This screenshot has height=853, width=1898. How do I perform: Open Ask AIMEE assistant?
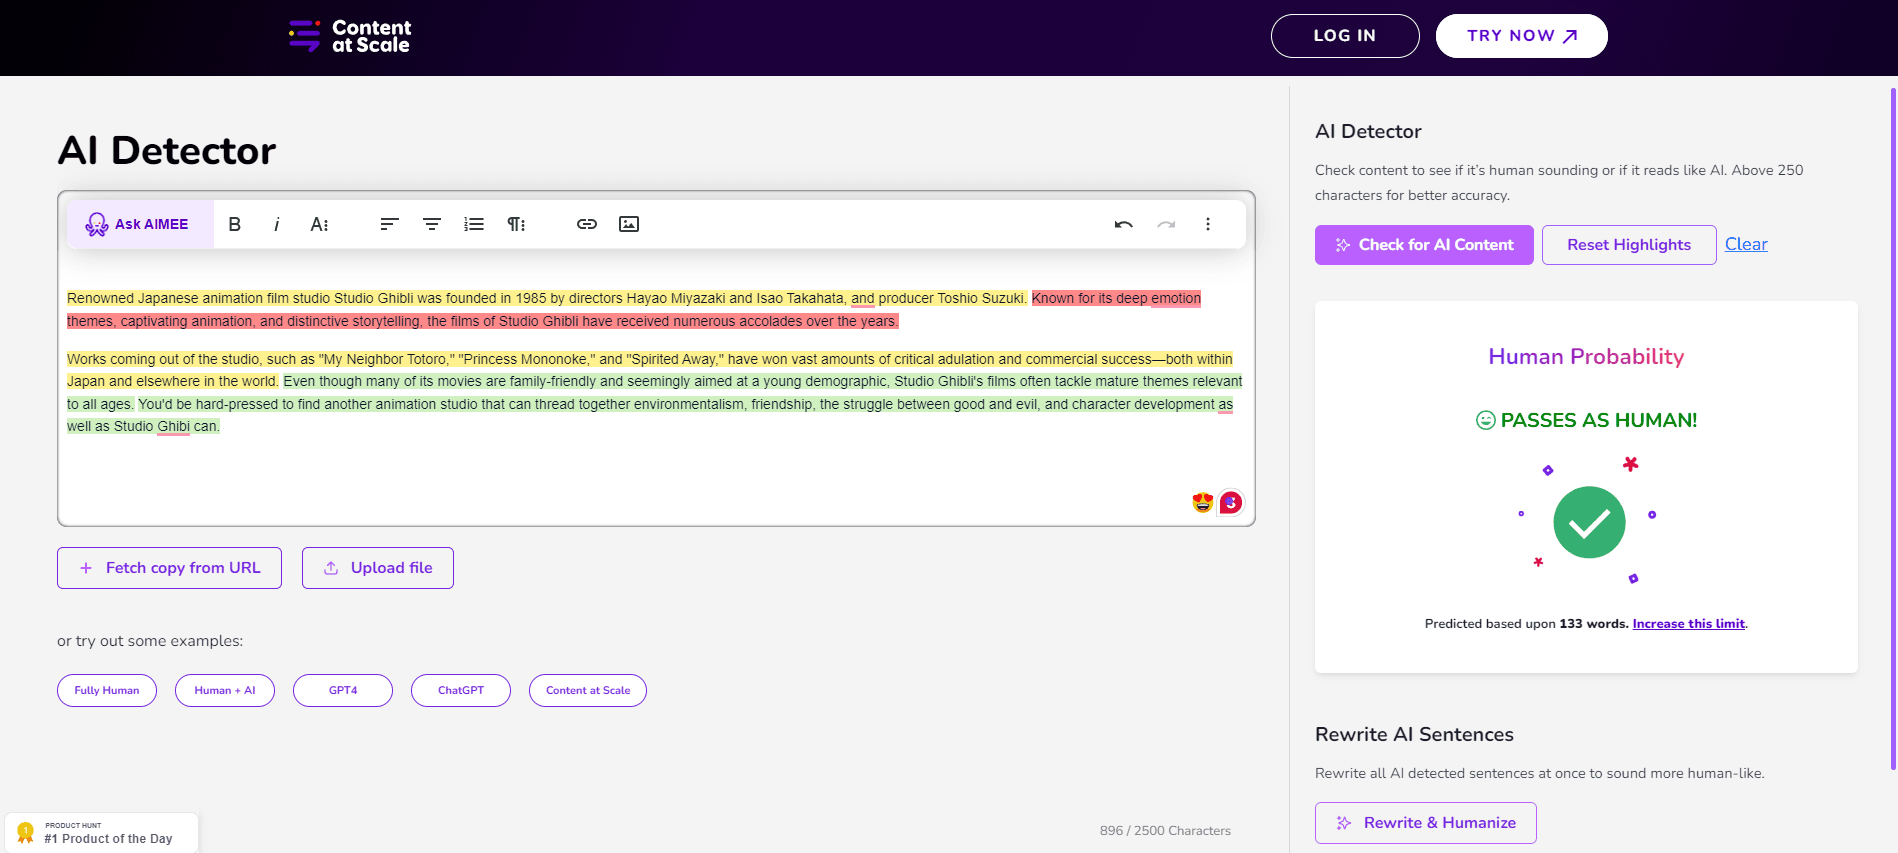[139, 224]
